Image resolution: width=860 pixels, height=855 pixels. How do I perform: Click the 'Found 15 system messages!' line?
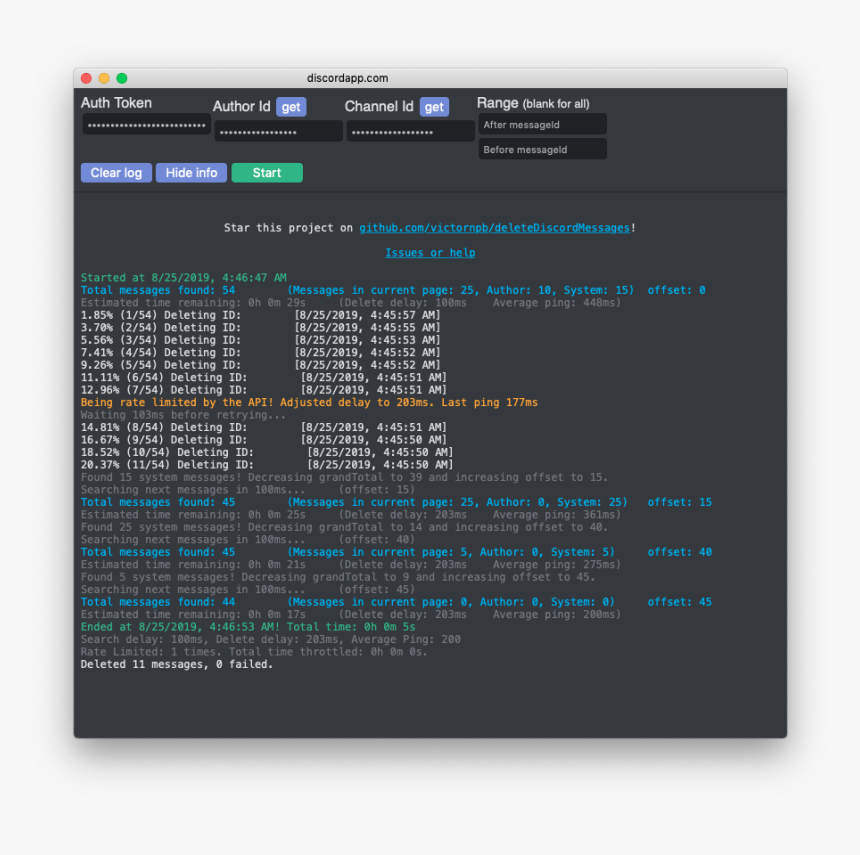coord(344,477)
